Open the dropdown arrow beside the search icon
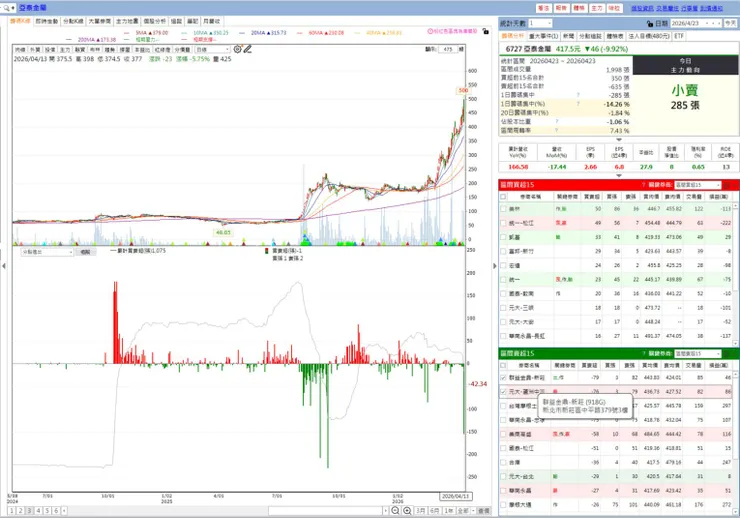This screenshot has width=740, height=518. 13,8
